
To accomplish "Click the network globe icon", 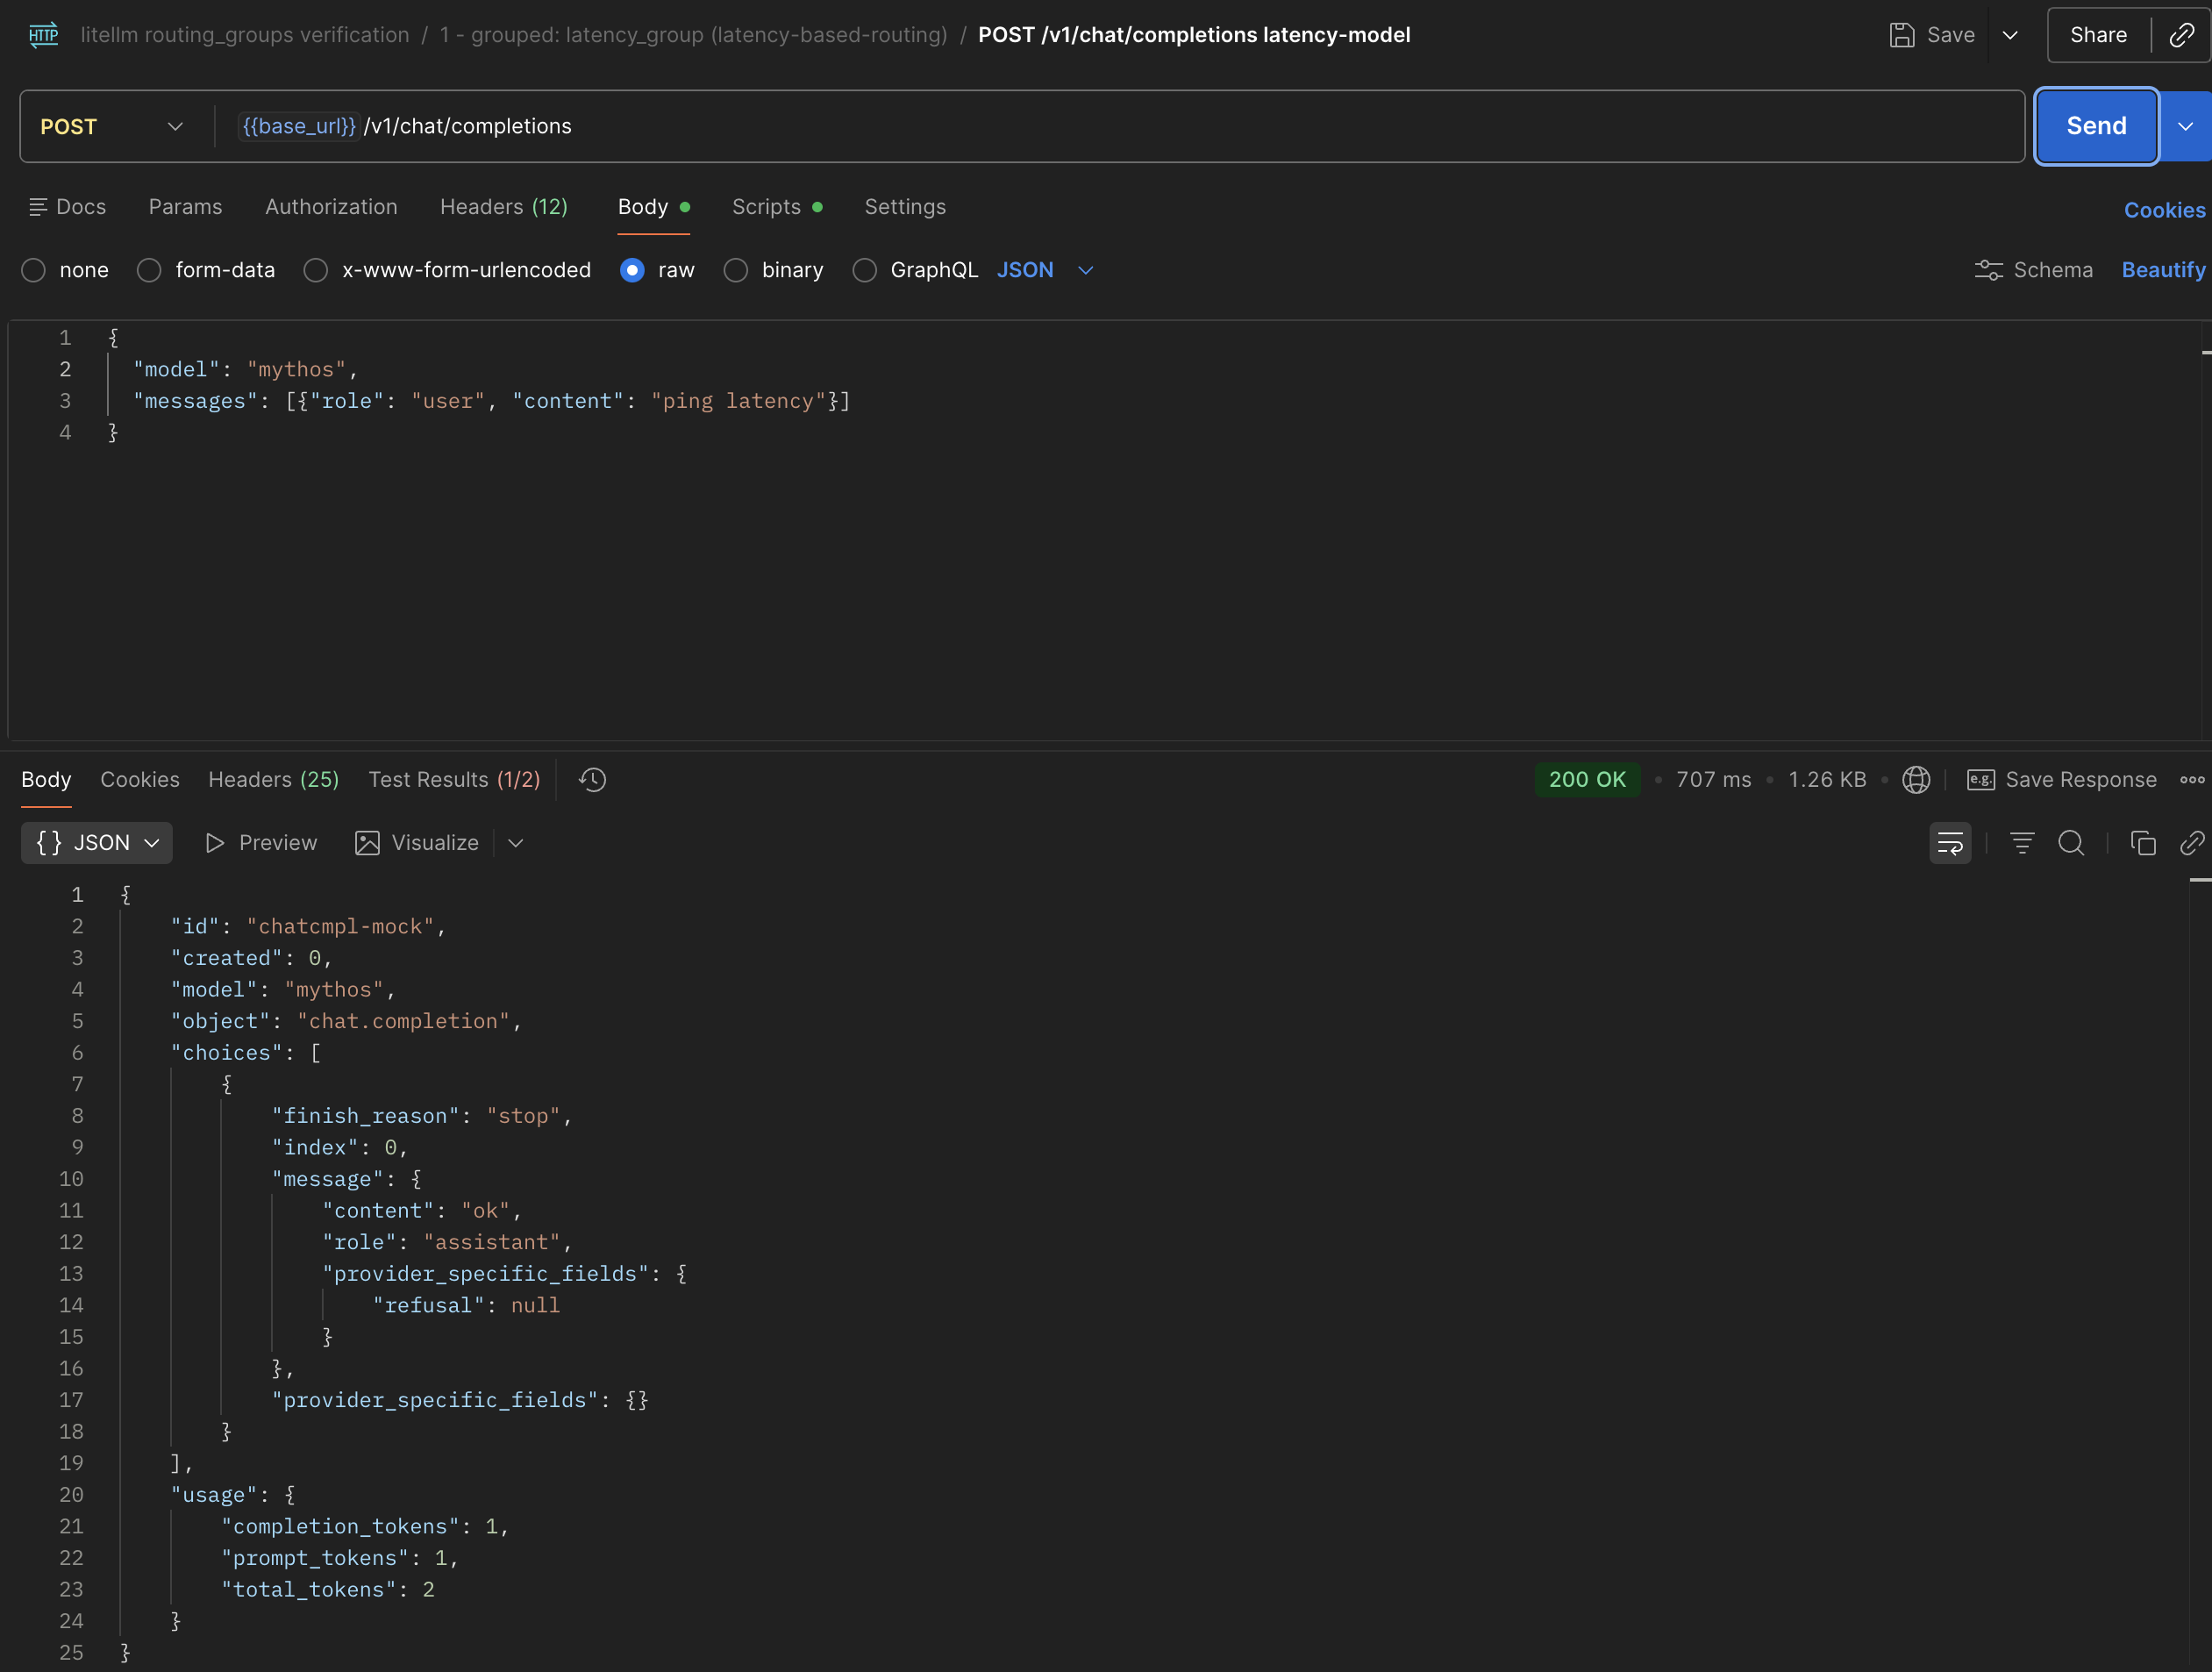I will [1915, 780].
